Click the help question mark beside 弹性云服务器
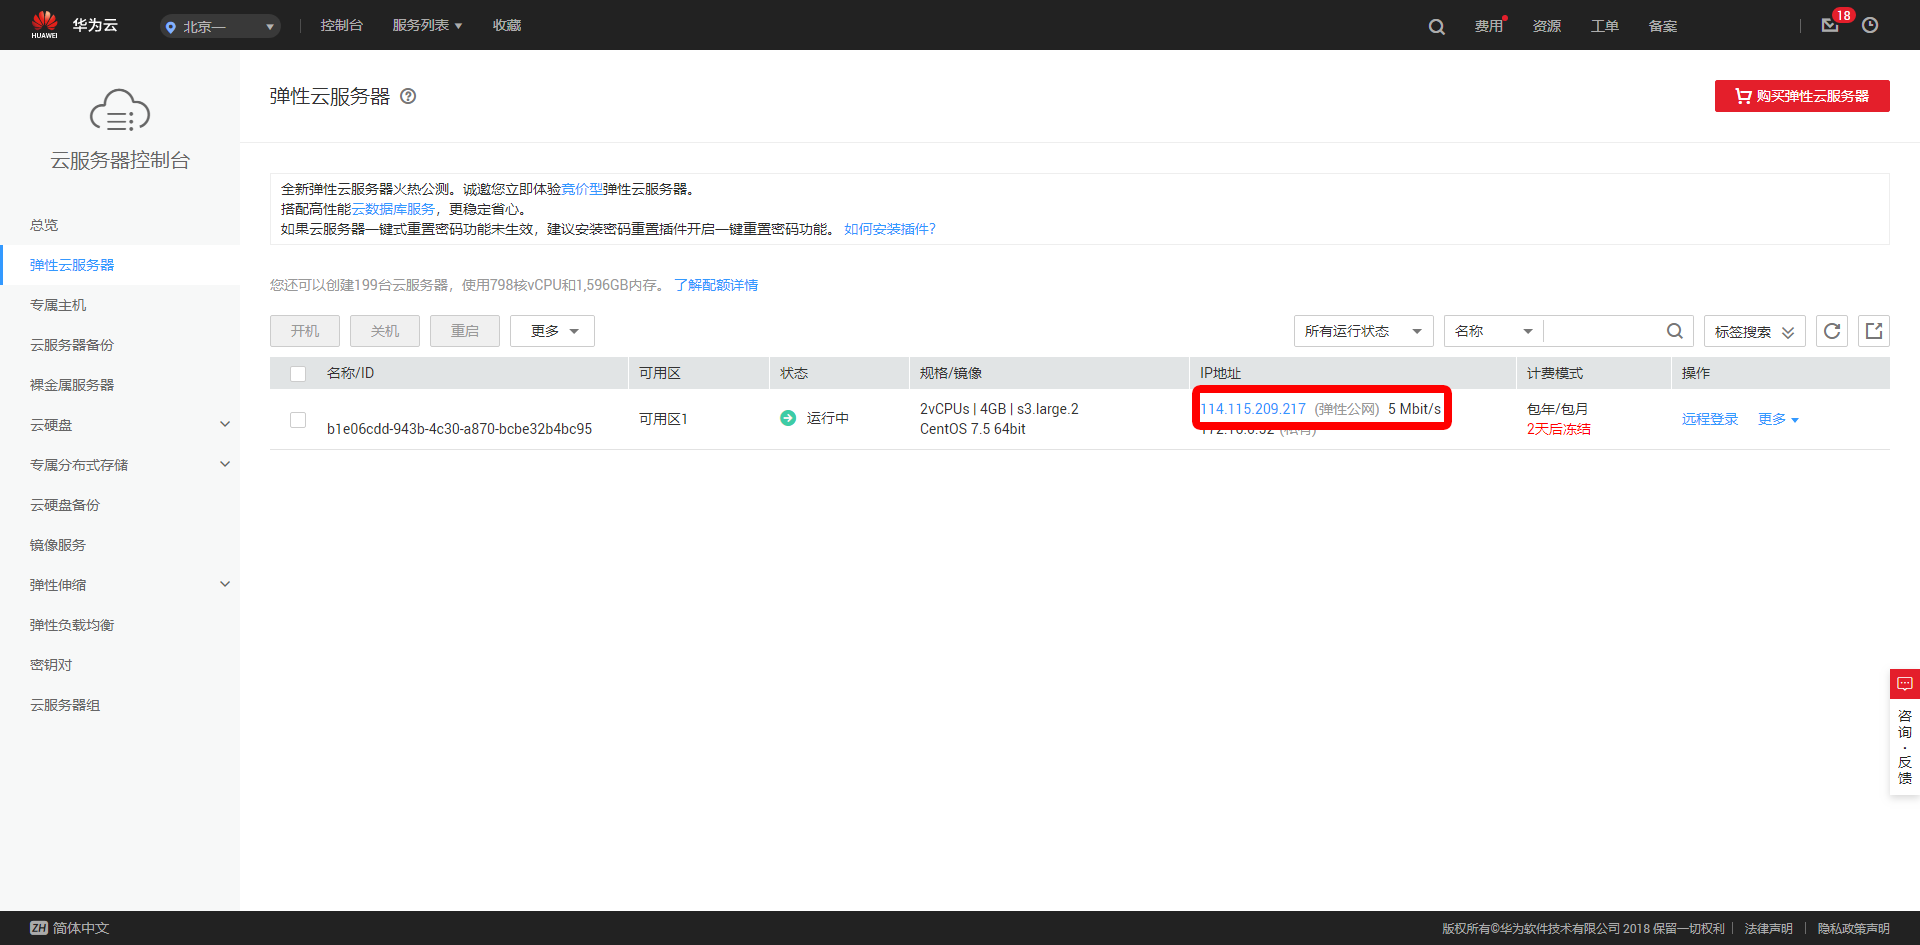 [408, 96]
